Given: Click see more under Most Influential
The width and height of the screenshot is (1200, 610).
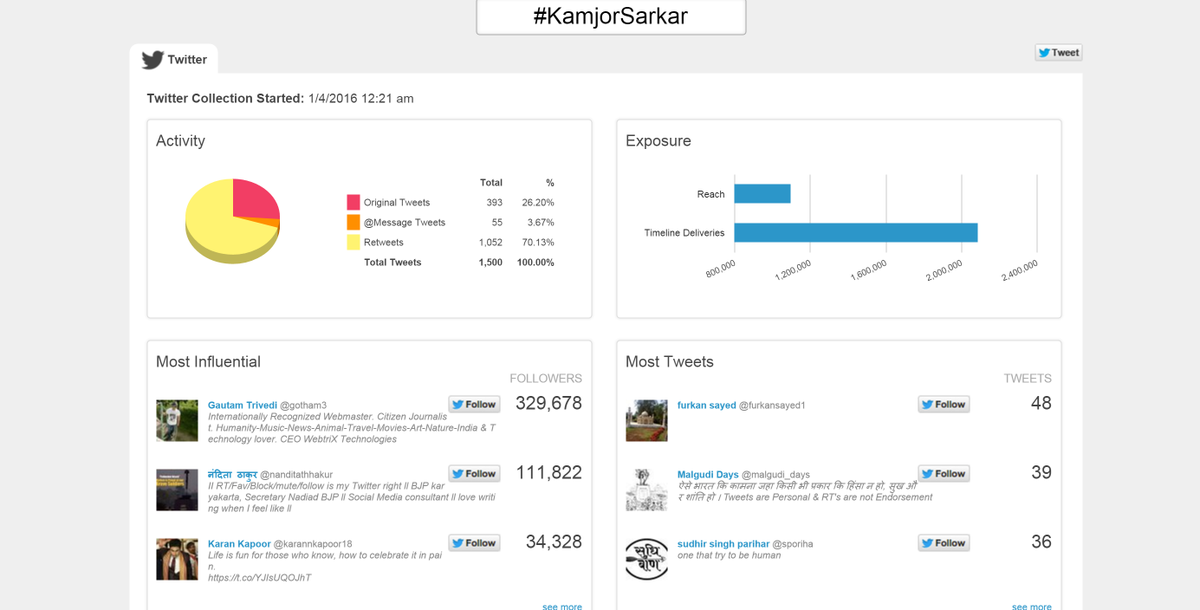Looking at the screenshot, I should 562,606.
